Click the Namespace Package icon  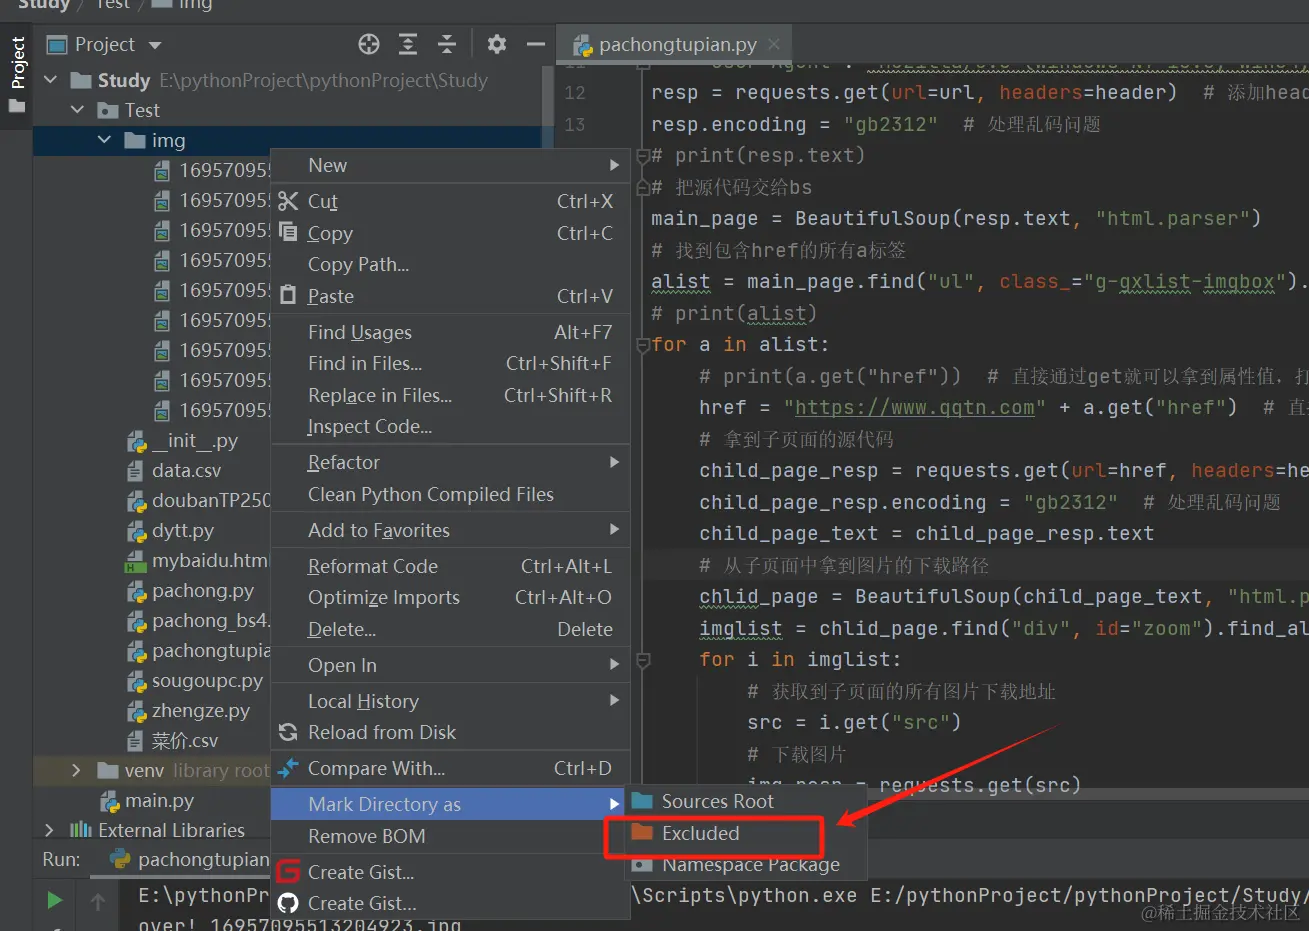pos(643,865)
